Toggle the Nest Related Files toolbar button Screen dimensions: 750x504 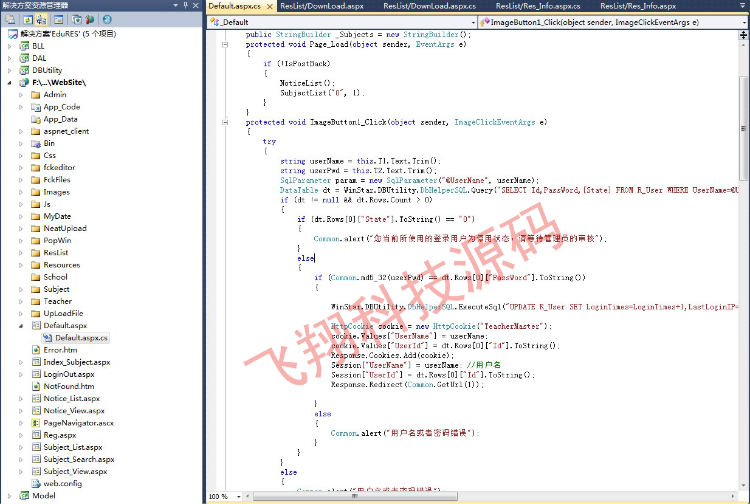click(41, 20)
